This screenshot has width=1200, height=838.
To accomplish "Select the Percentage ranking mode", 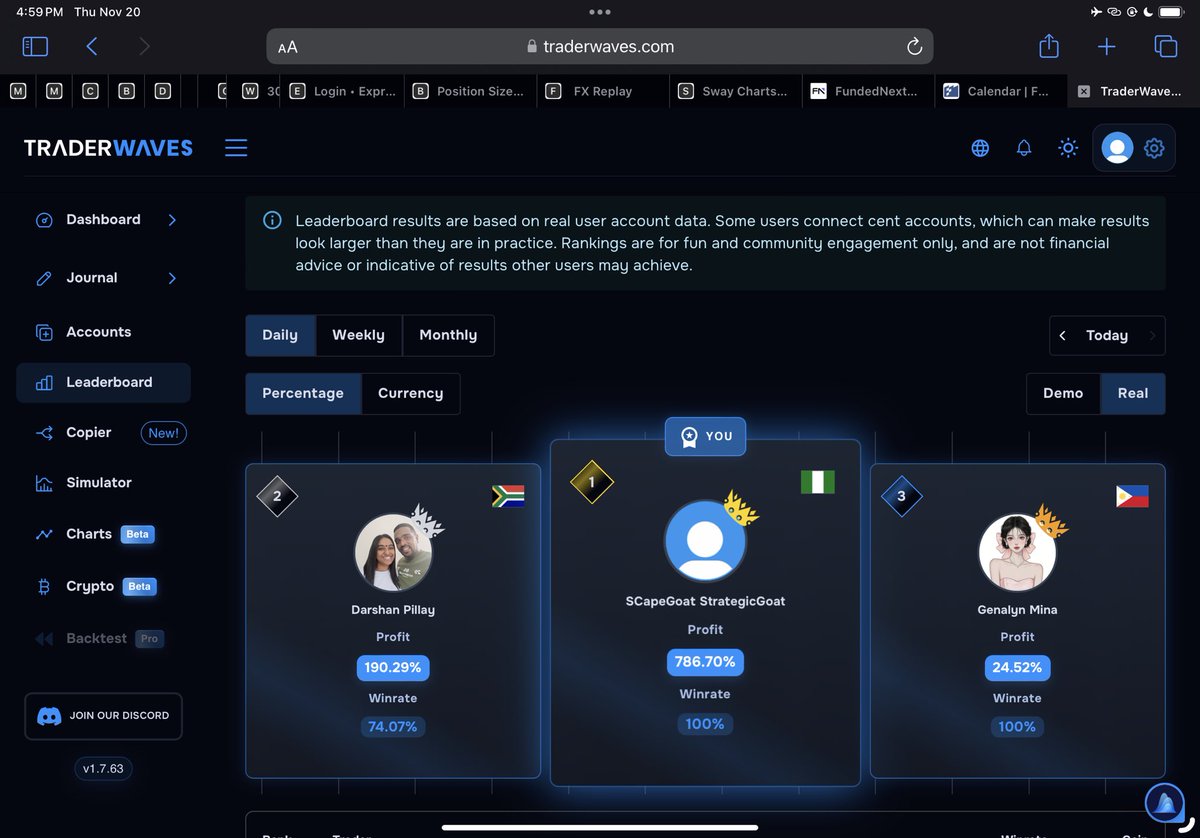I will [x=303, y=393].
